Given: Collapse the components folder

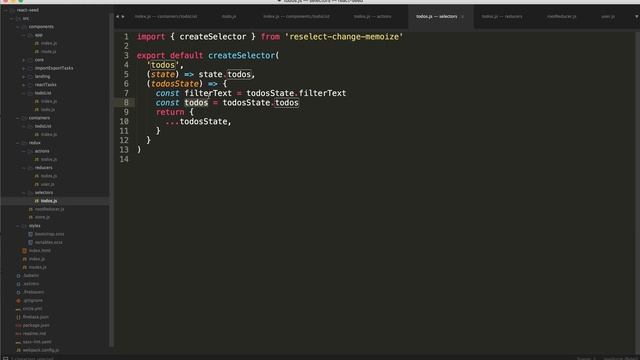Looking at the screenshot, I should 18,27.
